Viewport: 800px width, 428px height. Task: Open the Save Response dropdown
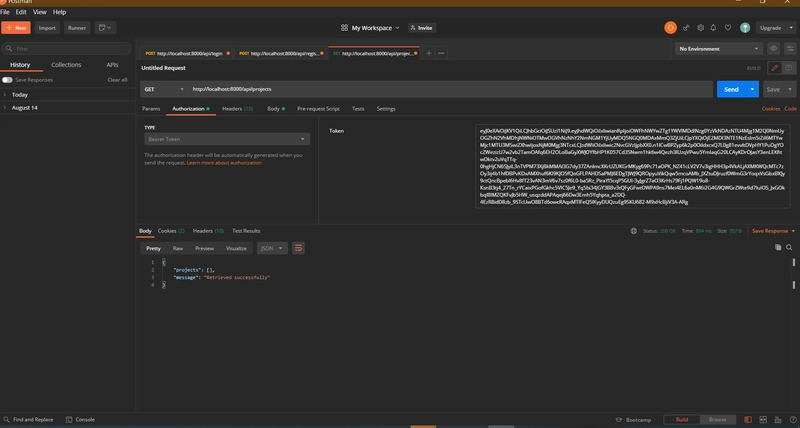coord(773,231)
